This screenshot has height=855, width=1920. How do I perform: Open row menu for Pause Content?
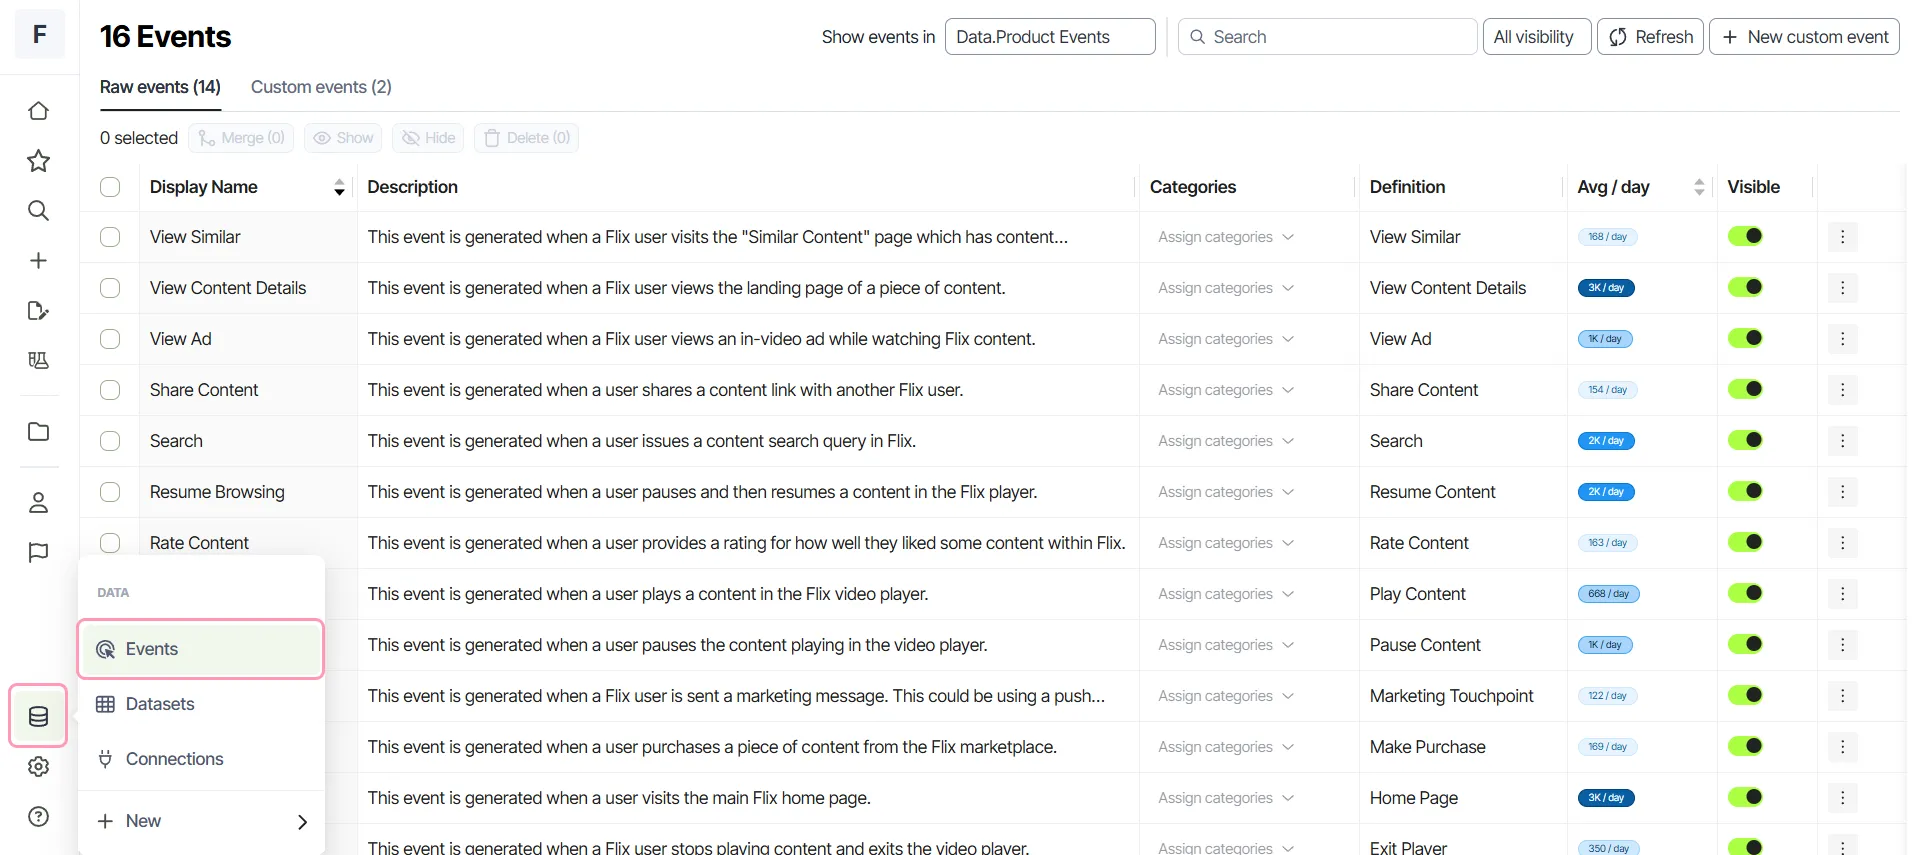(x=1842, y=645)
